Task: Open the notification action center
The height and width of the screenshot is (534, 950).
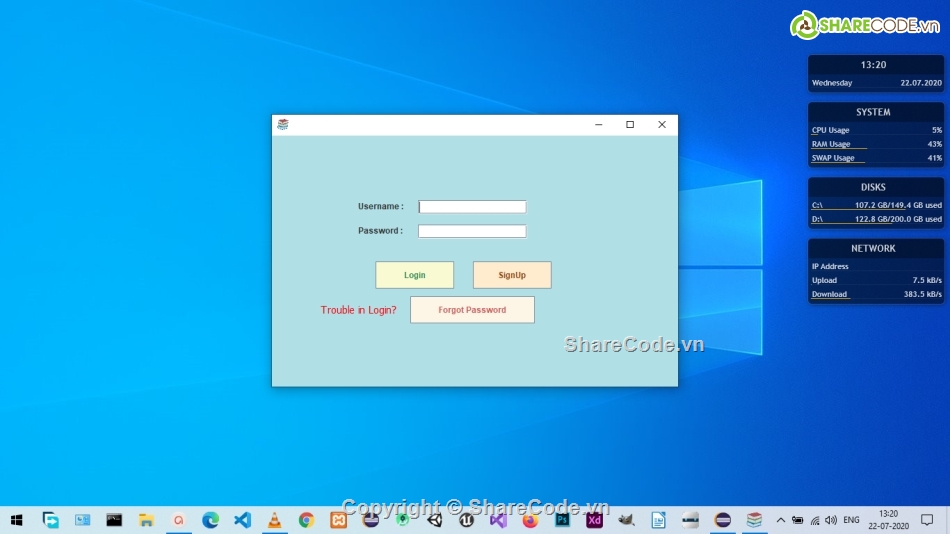Action: point(927,520)
